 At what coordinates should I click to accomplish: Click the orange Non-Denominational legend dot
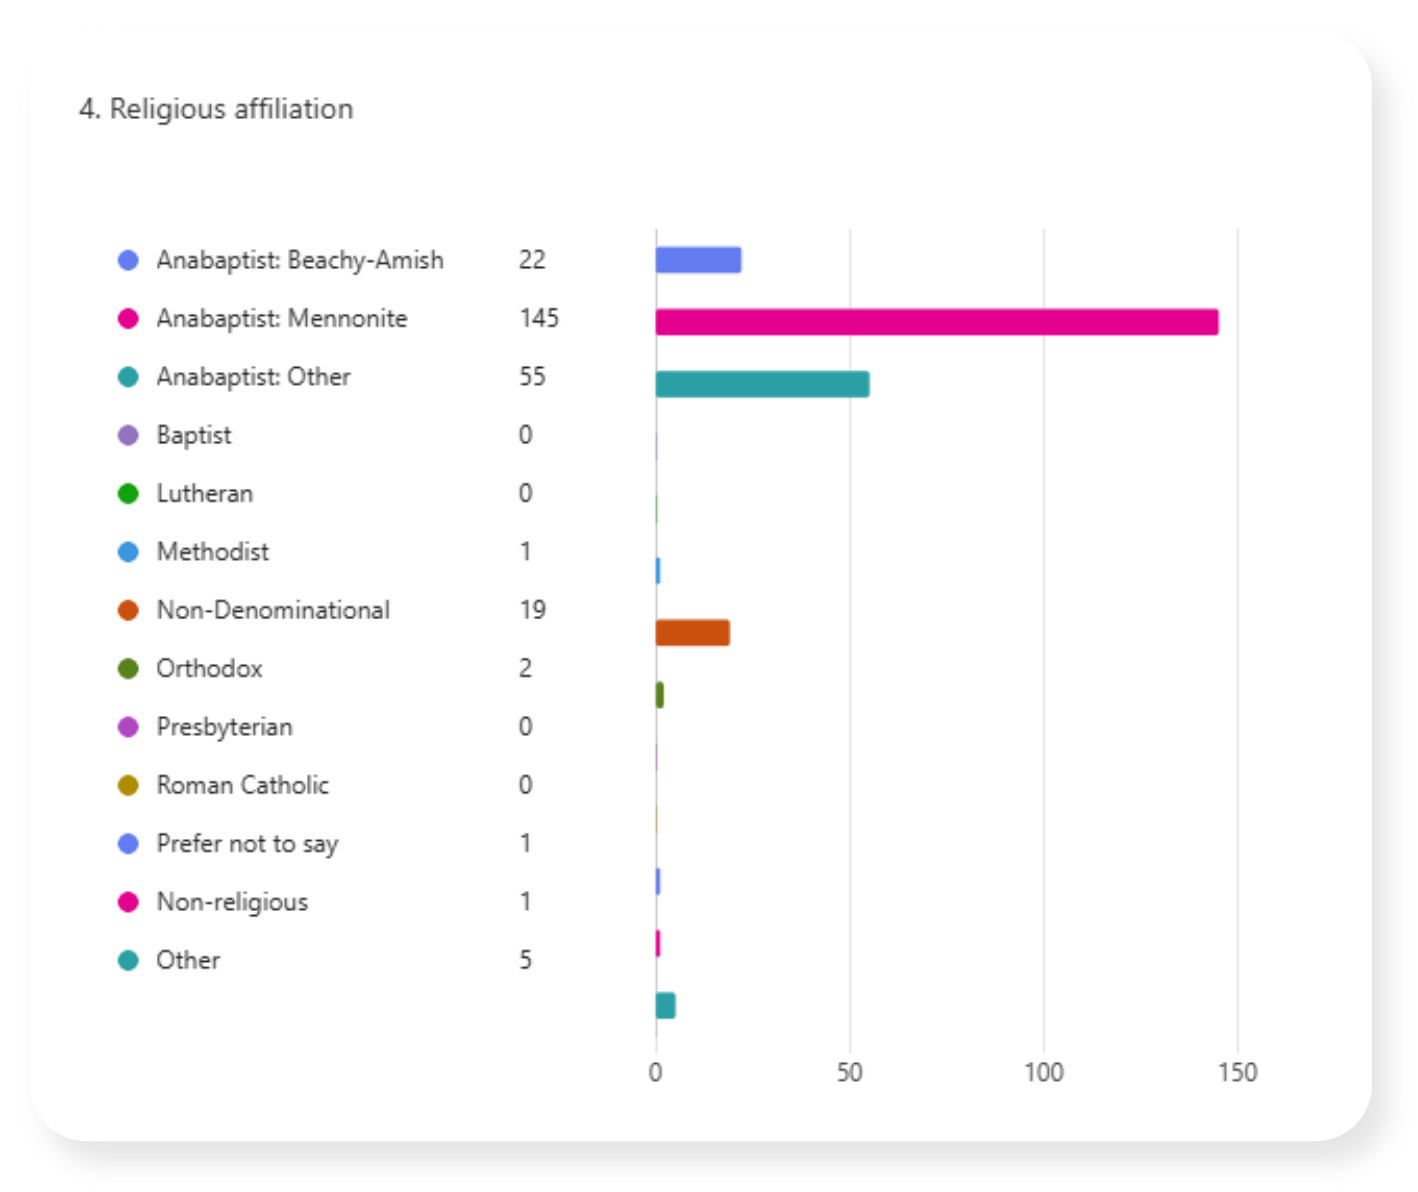click(x=128, y=610)
